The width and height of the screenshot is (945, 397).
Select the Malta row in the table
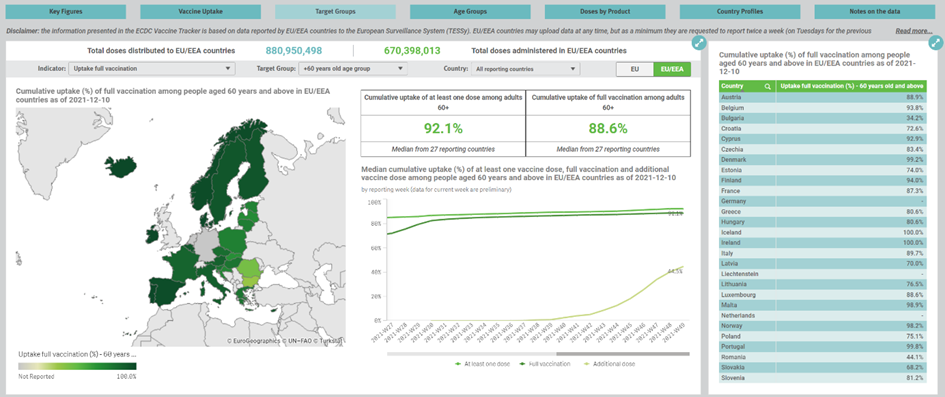tap(823, 305)
